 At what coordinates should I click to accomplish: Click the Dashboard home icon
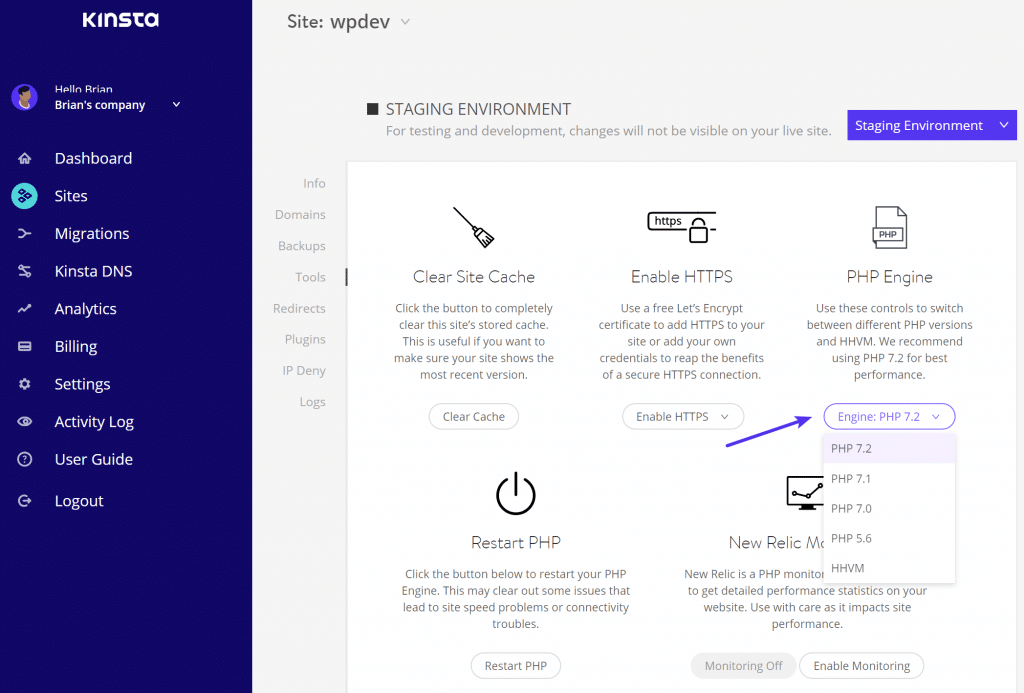click(x=25, y=158)
